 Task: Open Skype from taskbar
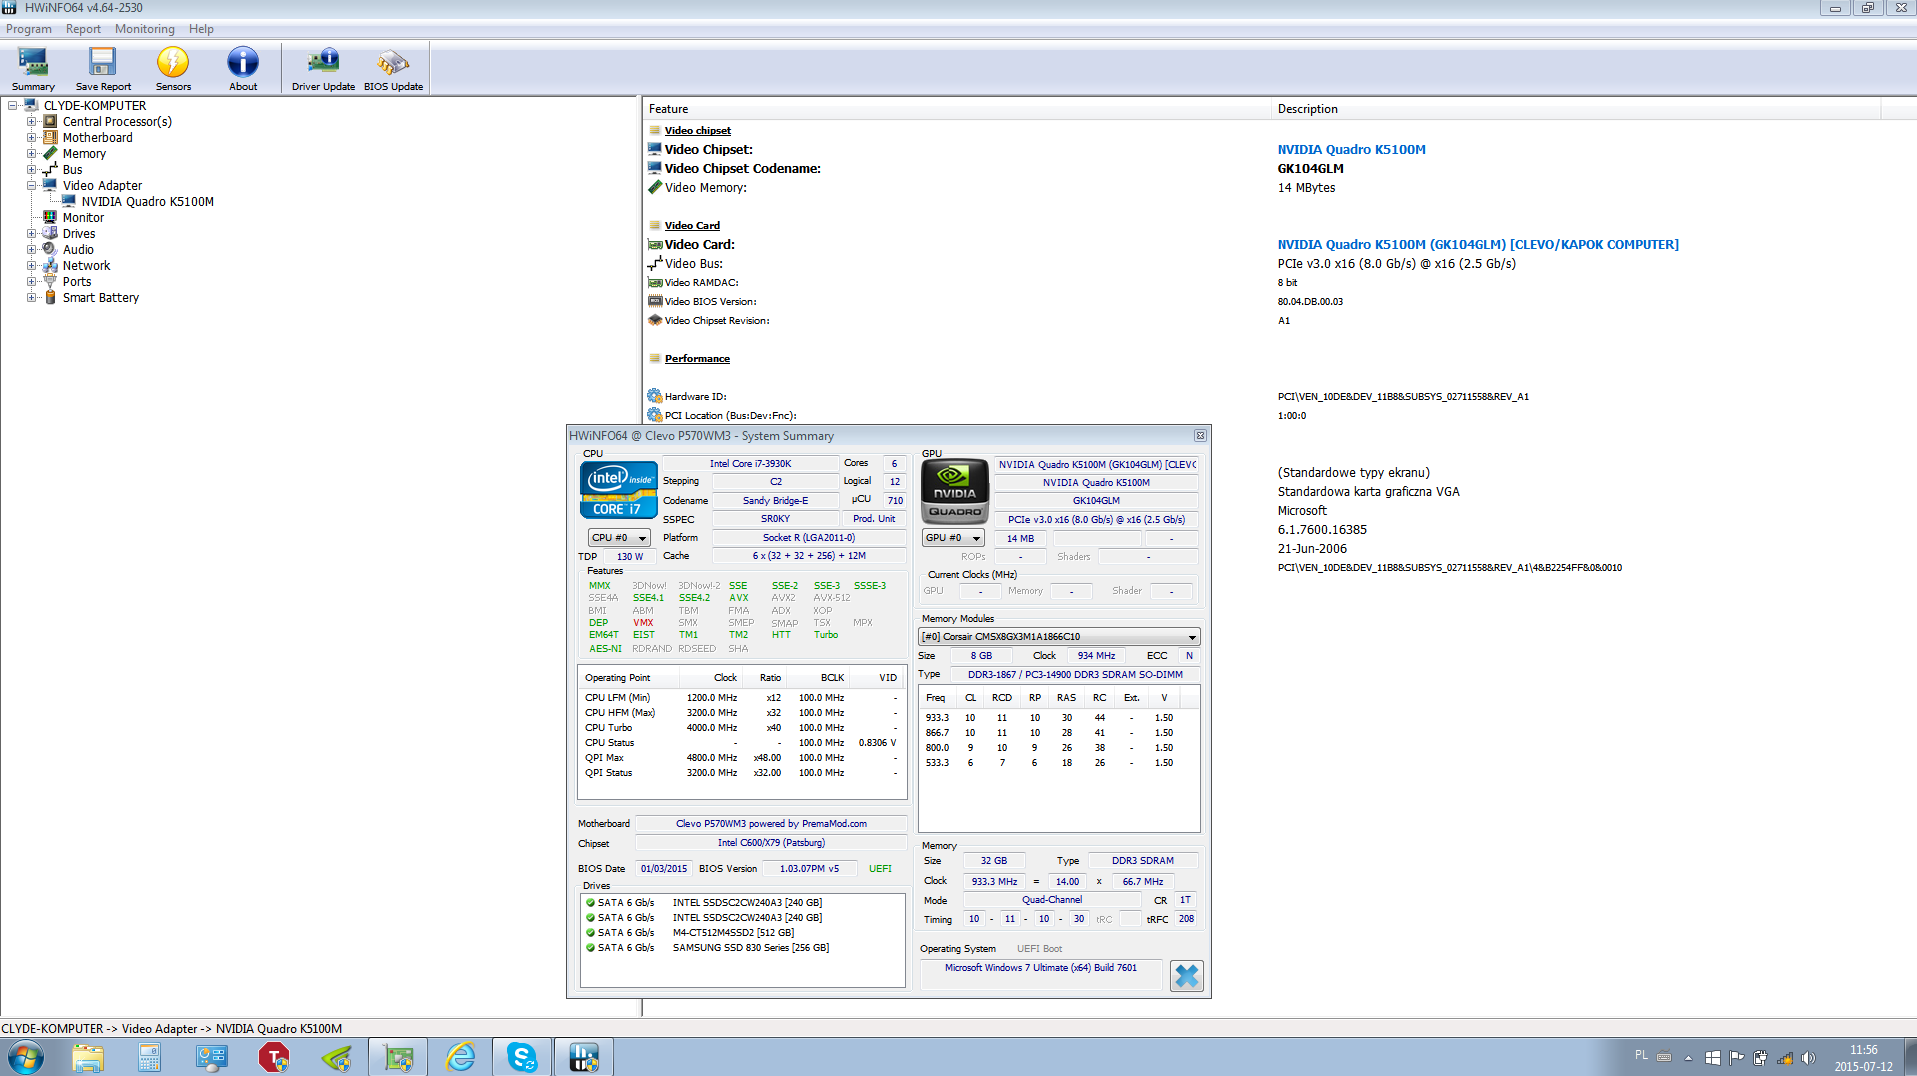coord(522,1057)
